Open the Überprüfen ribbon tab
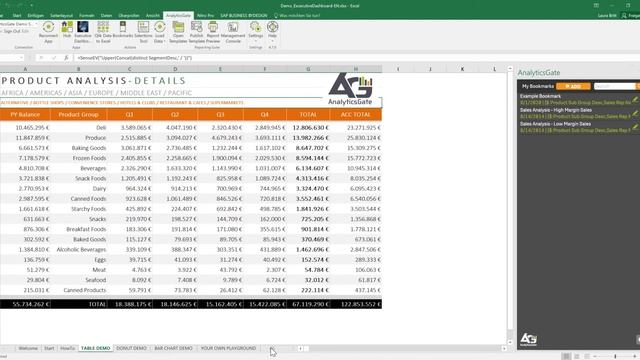The width and height of the screenshot is (640, 360). point(129,16)
